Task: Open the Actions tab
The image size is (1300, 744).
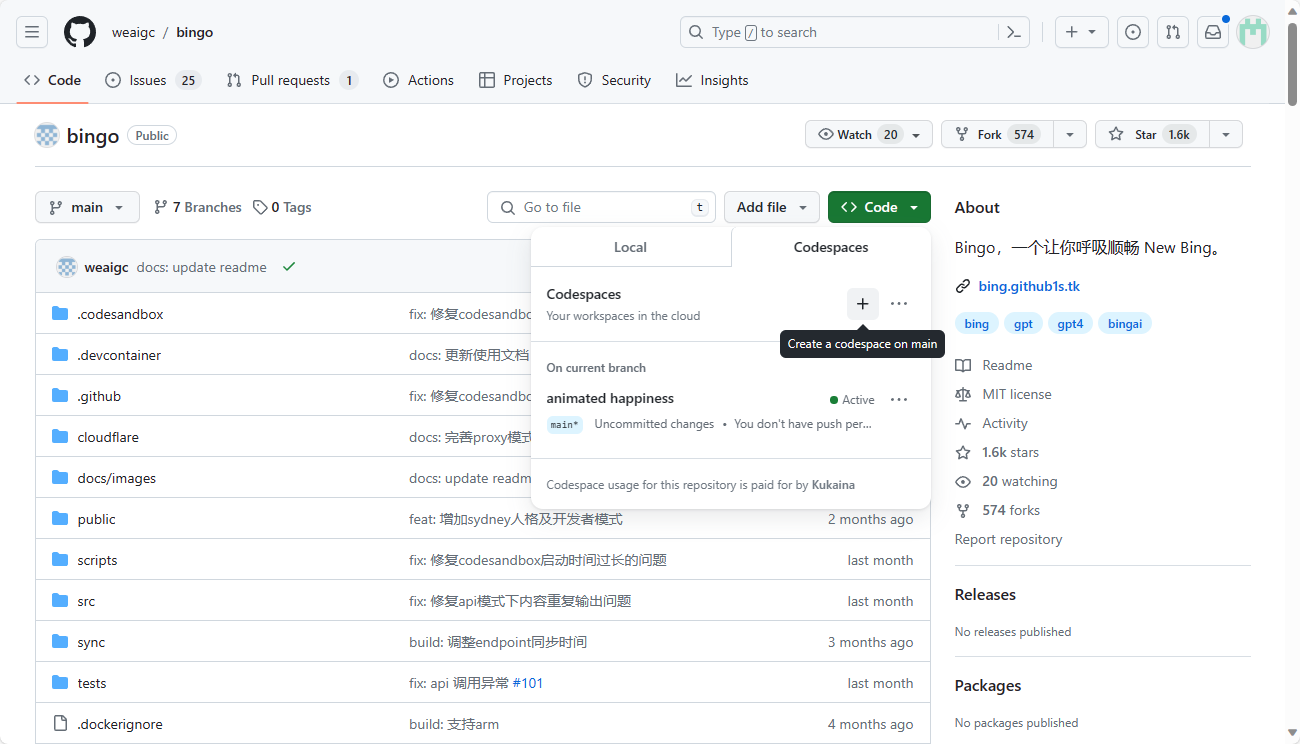Action: pos(418,80)
